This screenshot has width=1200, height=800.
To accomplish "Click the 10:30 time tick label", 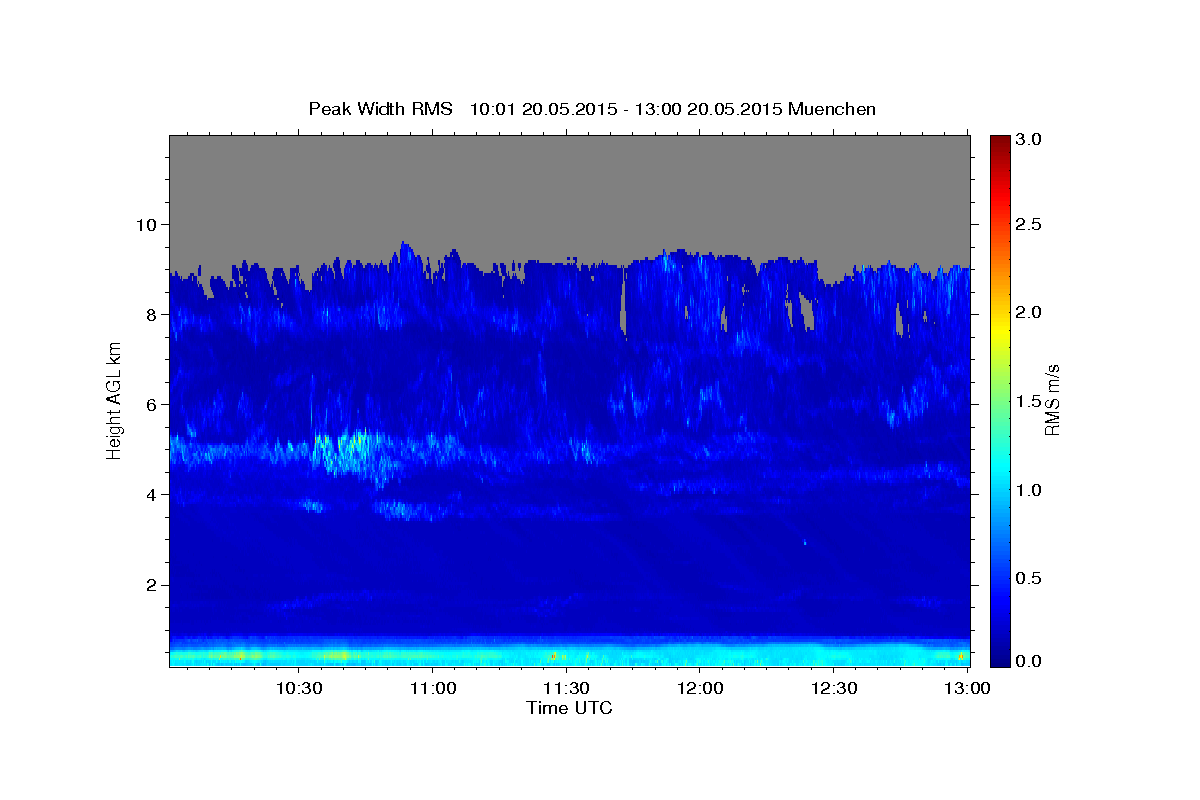I will (x=299, y=688).
